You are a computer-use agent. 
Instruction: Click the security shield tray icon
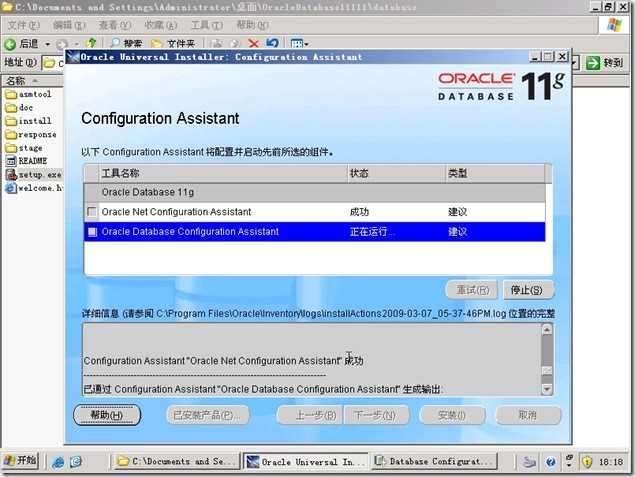point(587,462)
